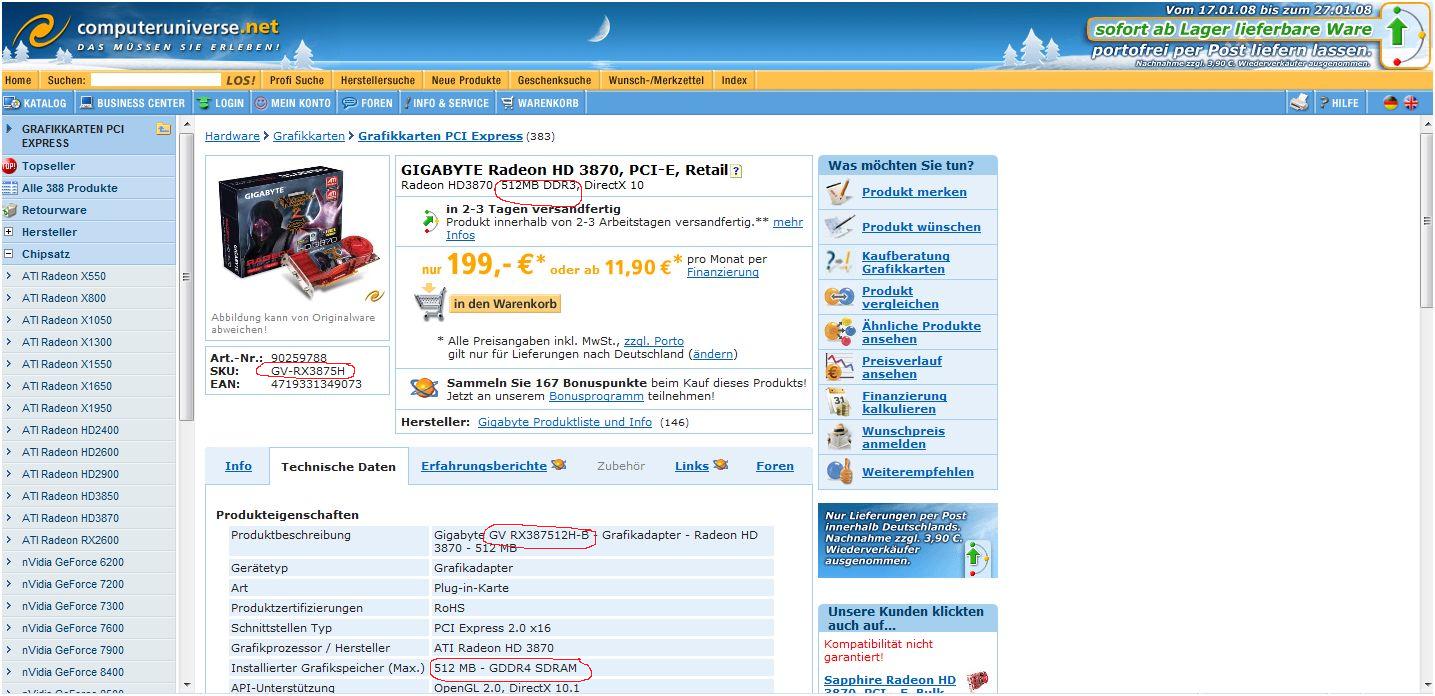Image resolution: width=1435 pixels, height=696 pixels.
Task: Click the Produkt vergleichen icon
Action: (x=839, y=297)
